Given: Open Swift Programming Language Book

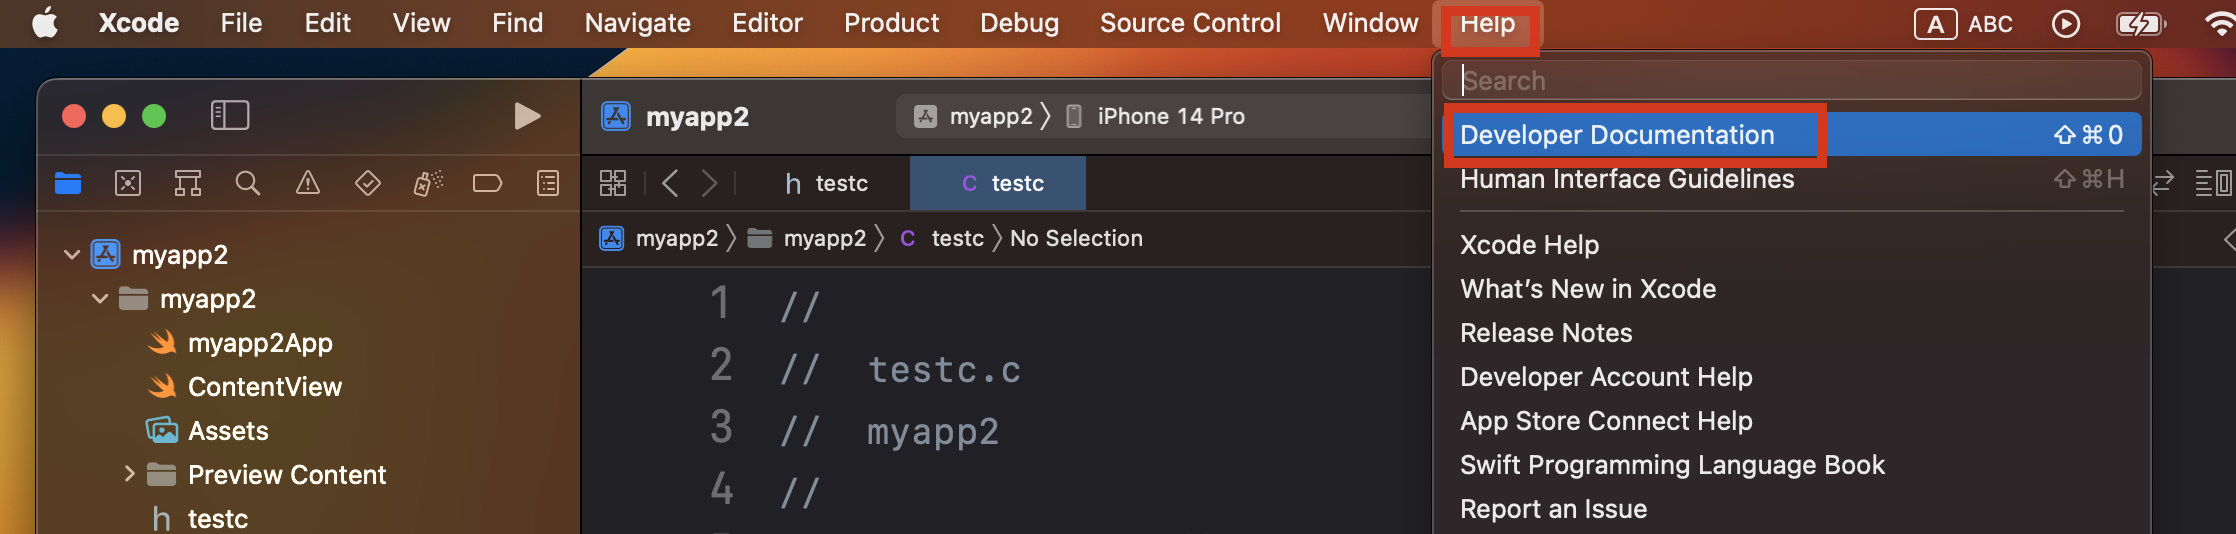Looking at the screenshot, I should click(1672, 465).
